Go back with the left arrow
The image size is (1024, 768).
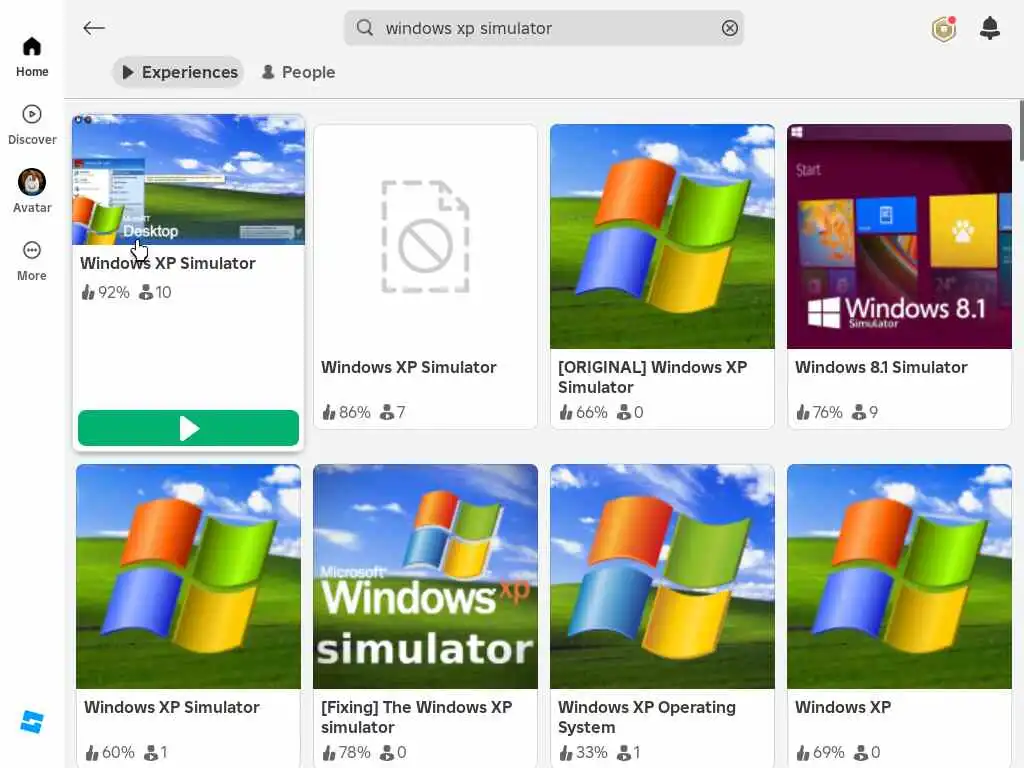tap(94, 28)
